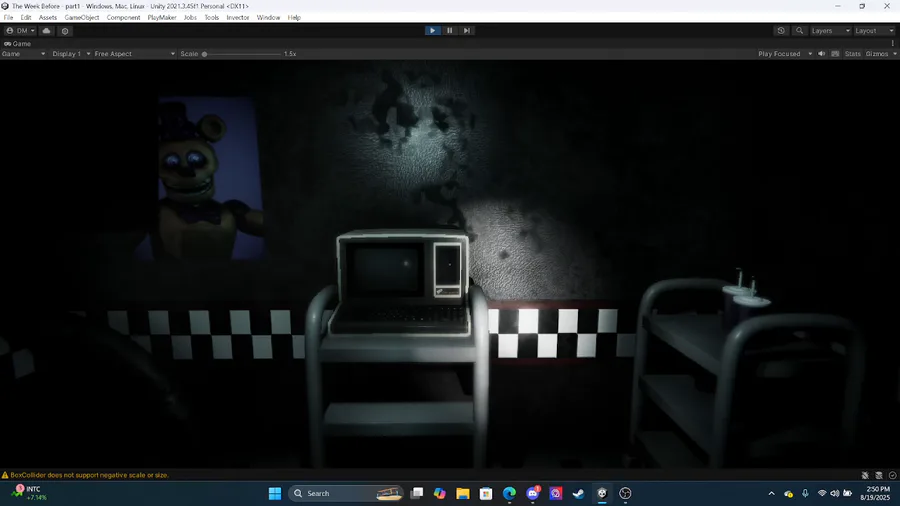
Task: Click the BoxCollider warning message
Action: pos(90,475)
